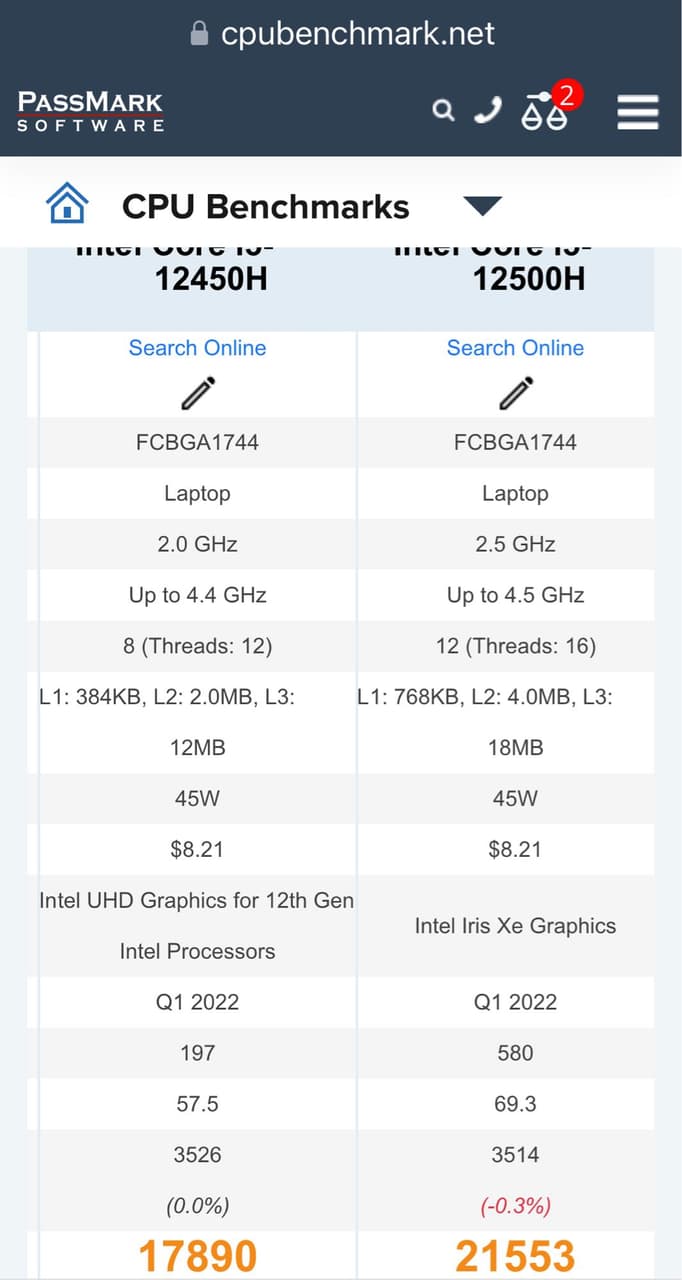Viewport: 682px width, 1280px height.
Task: Search Online for the i5-12500H
Action: (515, 348)
